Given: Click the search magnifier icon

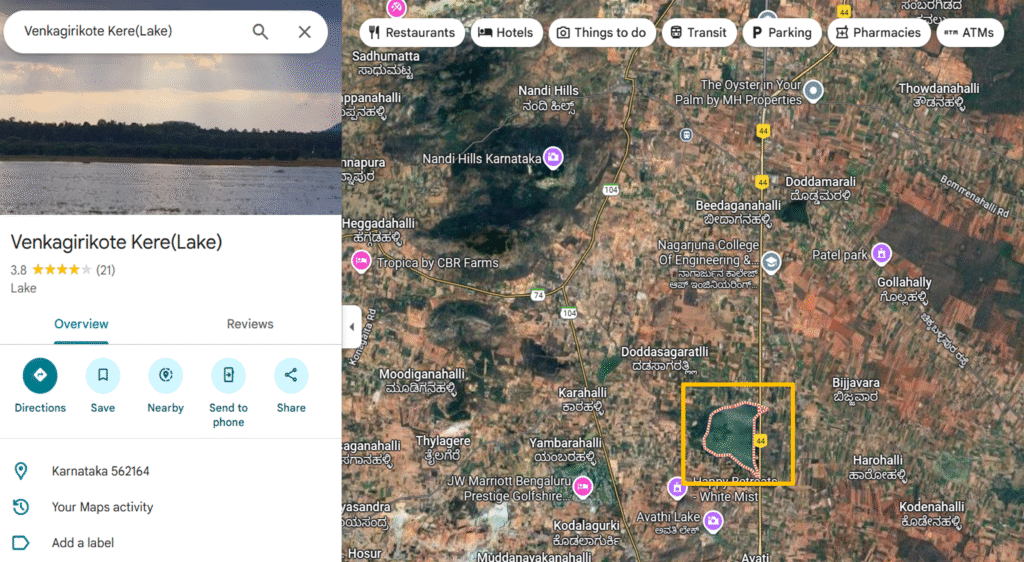Looking at the screenshot, I should [x=260, y=32].
